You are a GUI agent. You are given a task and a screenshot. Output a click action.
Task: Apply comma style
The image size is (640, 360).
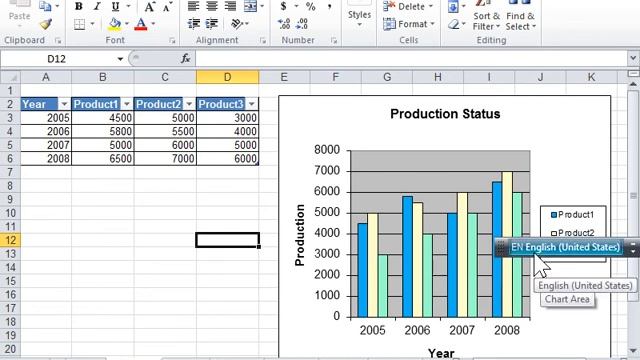(x=329, y=6)
